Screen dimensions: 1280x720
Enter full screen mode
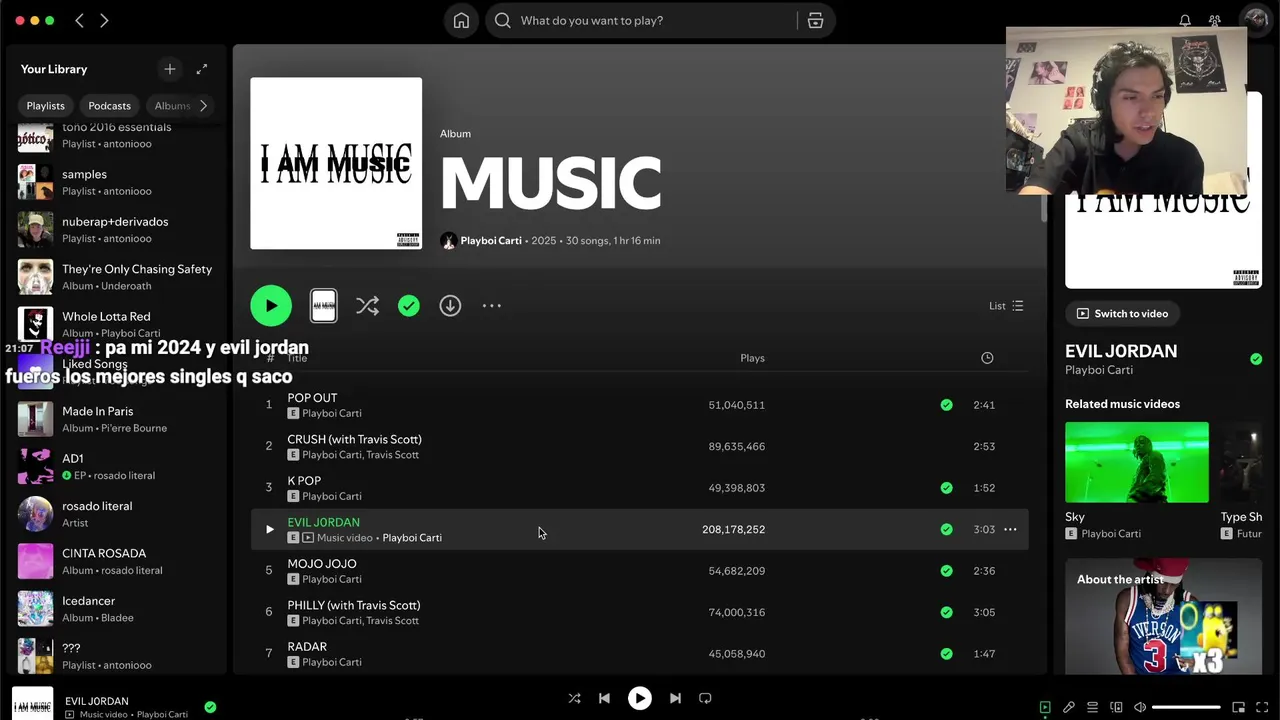pos(1262,707)
